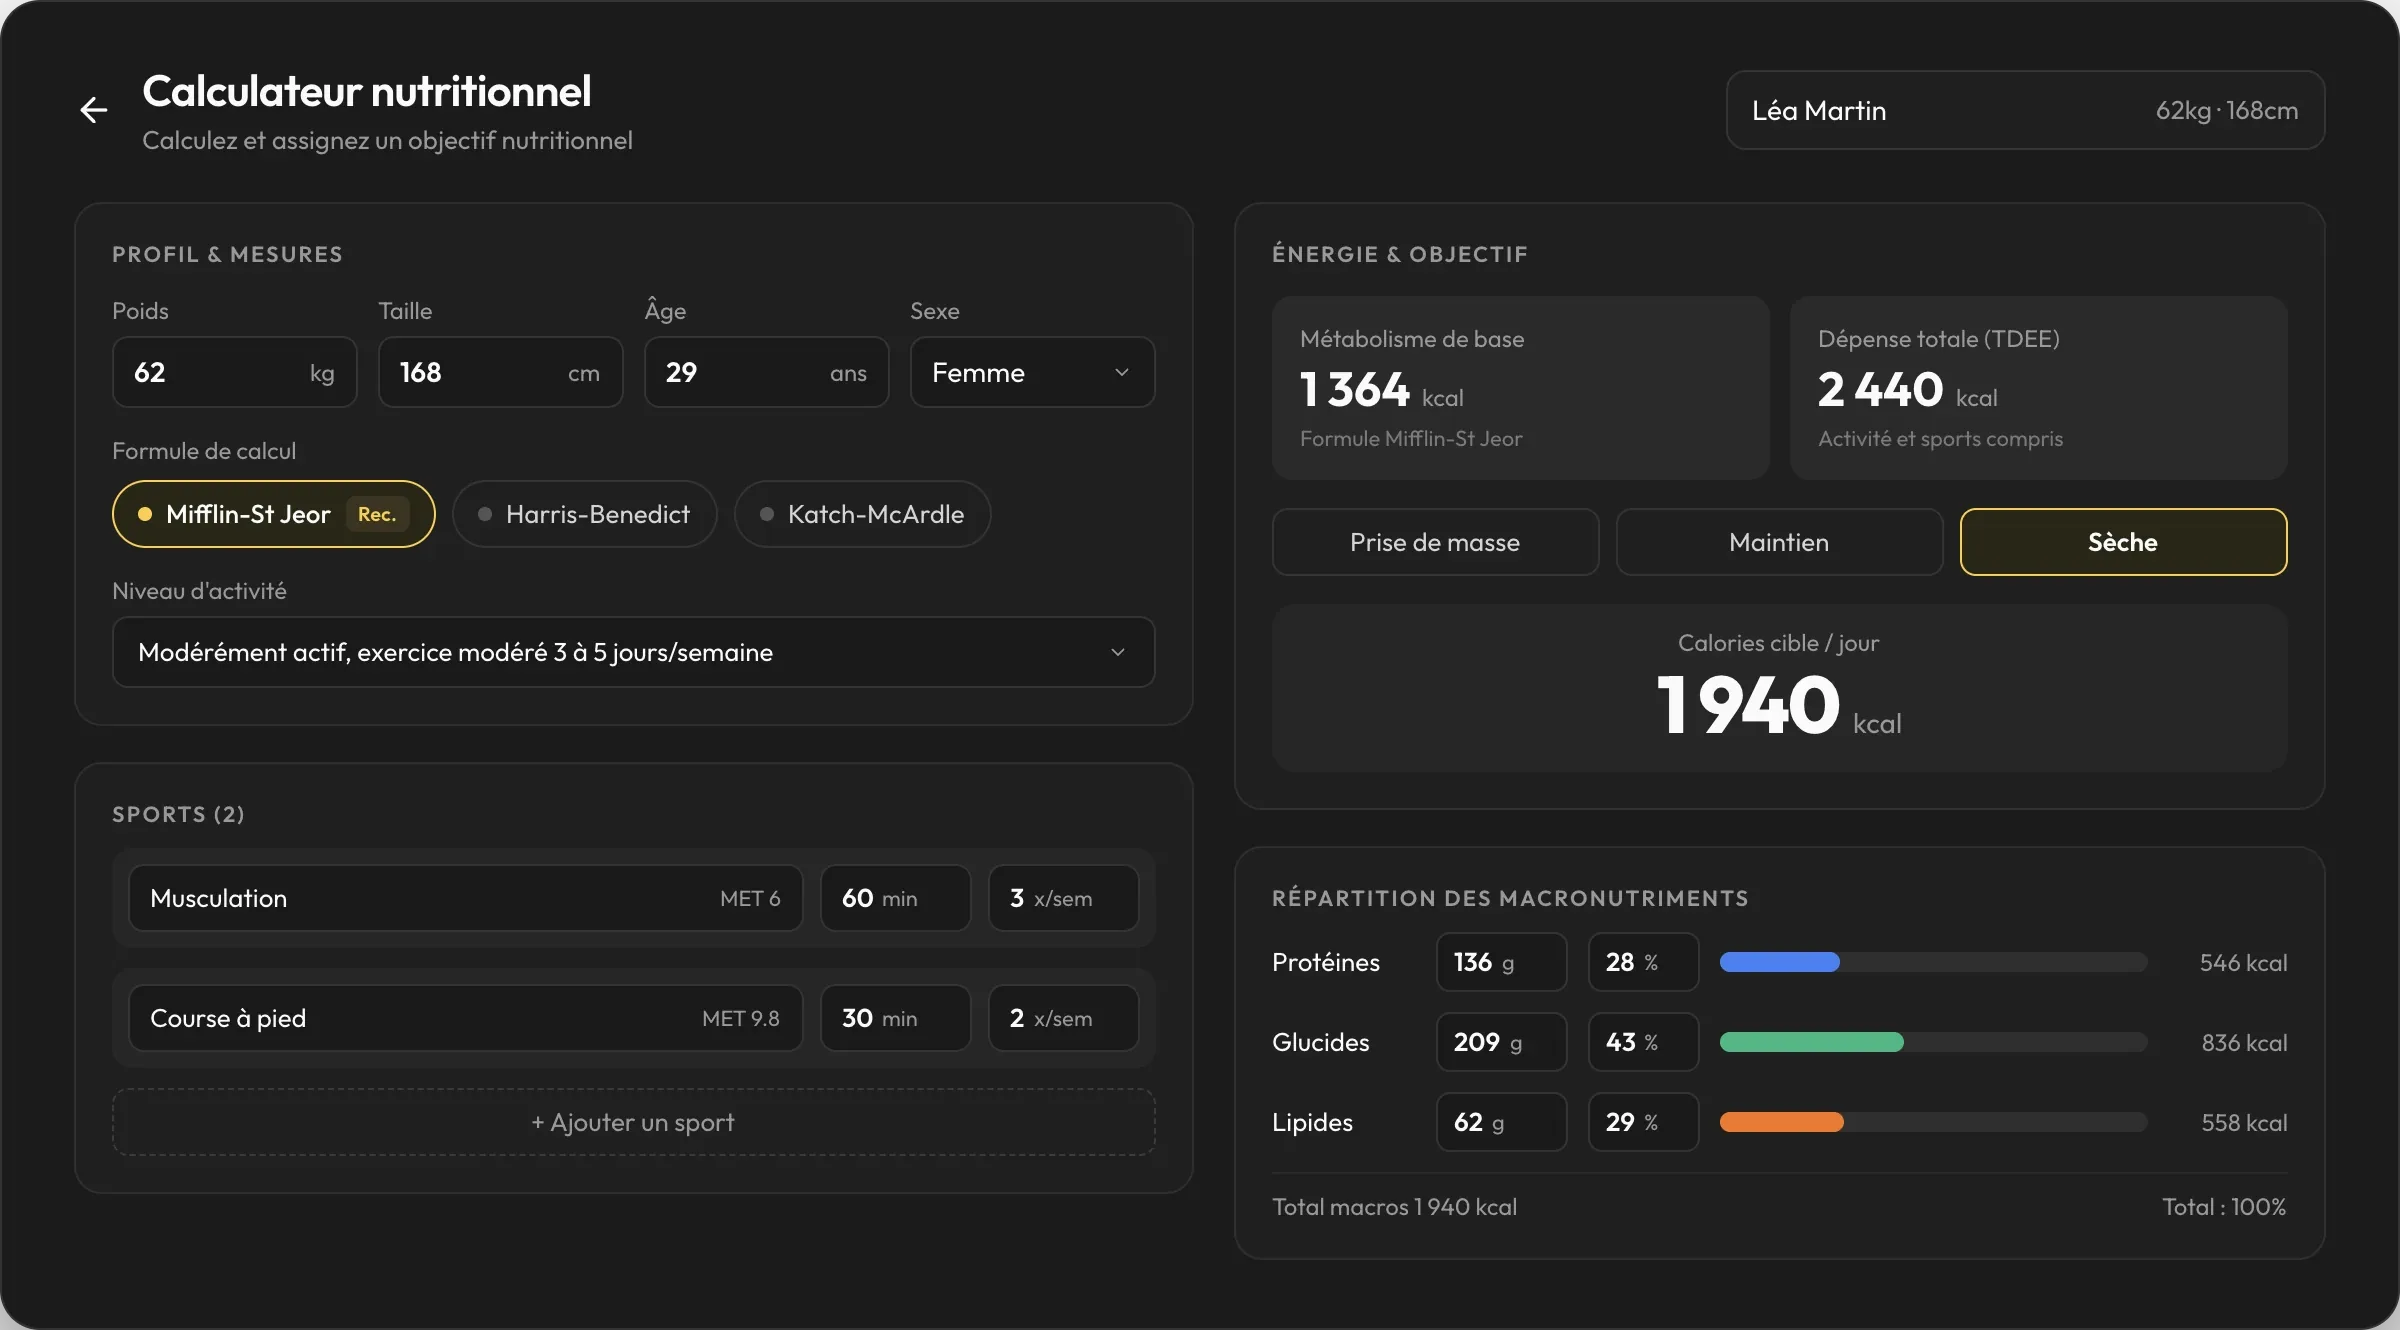Screen dimensions: 2400x1330
Task: Expand the Niveau d'activité dropdown
Action: 633,652
